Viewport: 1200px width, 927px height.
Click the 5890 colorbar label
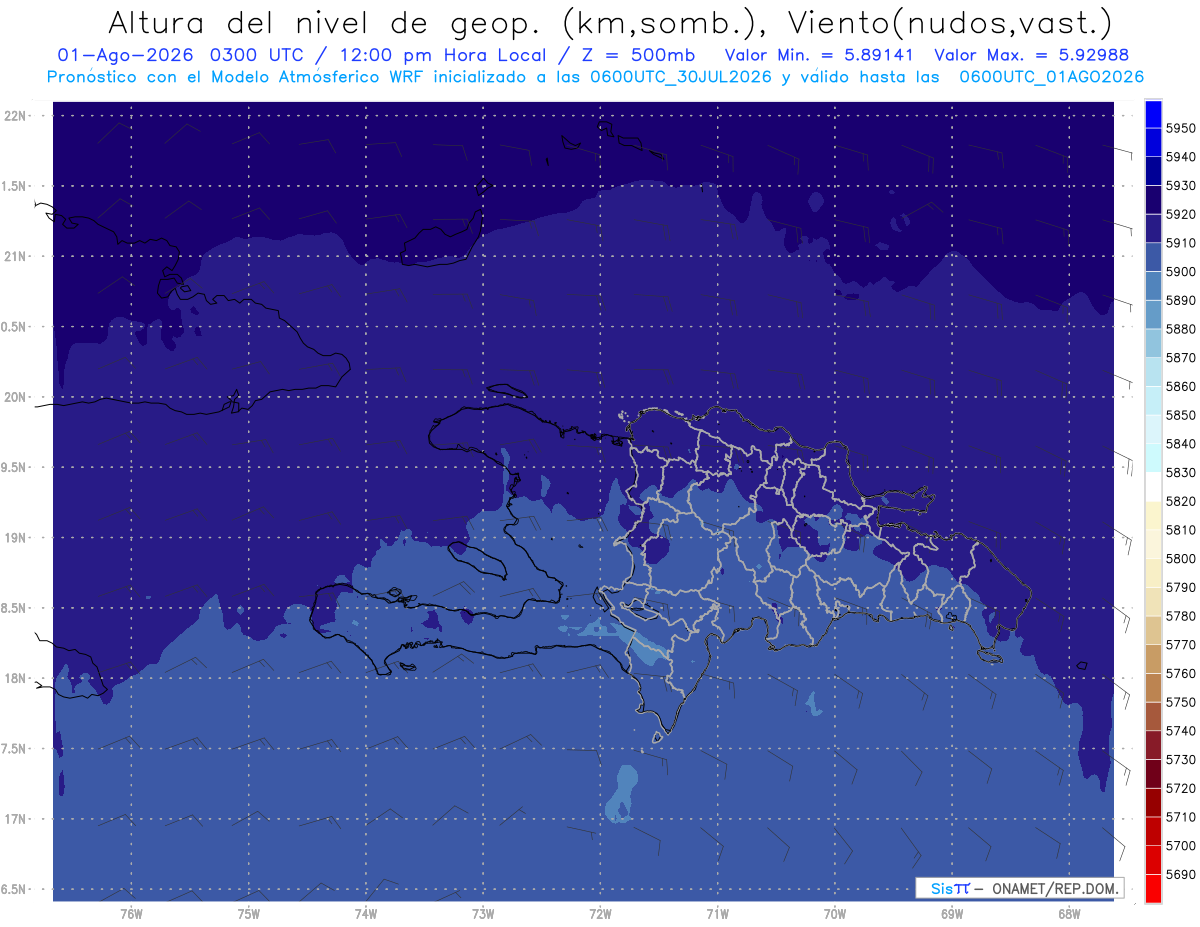[x=1181, y=300]
